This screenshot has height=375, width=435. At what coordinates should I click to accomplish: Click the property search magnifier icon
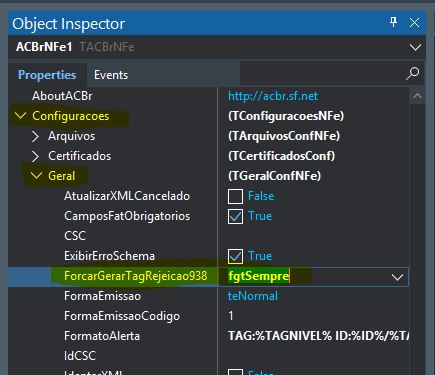click(x=412, y=74)
